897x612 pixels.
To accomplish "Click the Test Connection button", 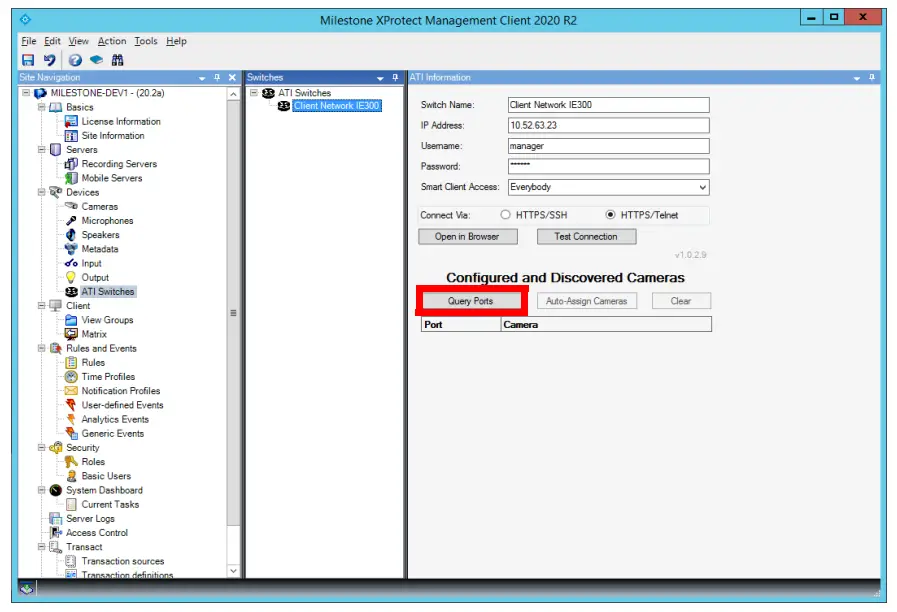I will [x=586, y=236].
